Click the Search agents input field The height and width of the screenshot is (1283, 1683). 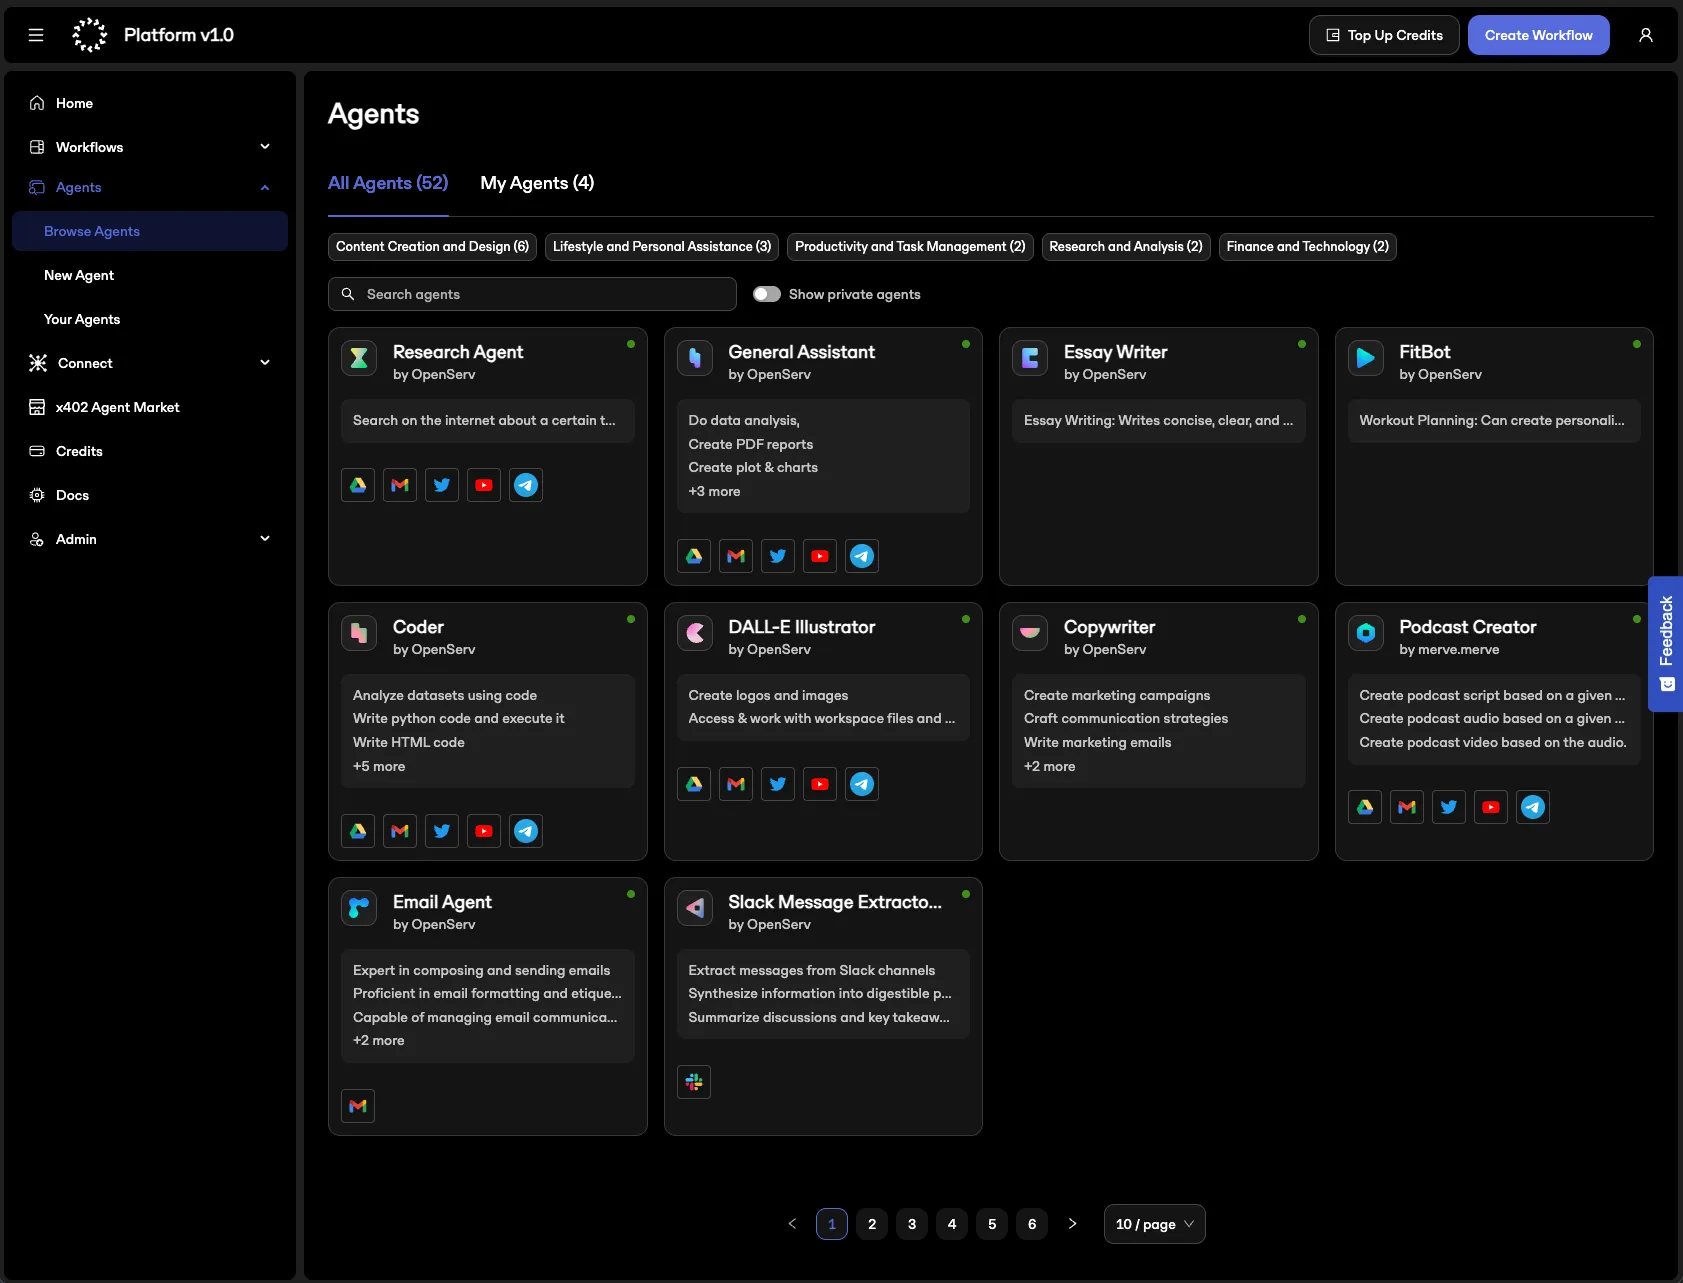[532, 294]
